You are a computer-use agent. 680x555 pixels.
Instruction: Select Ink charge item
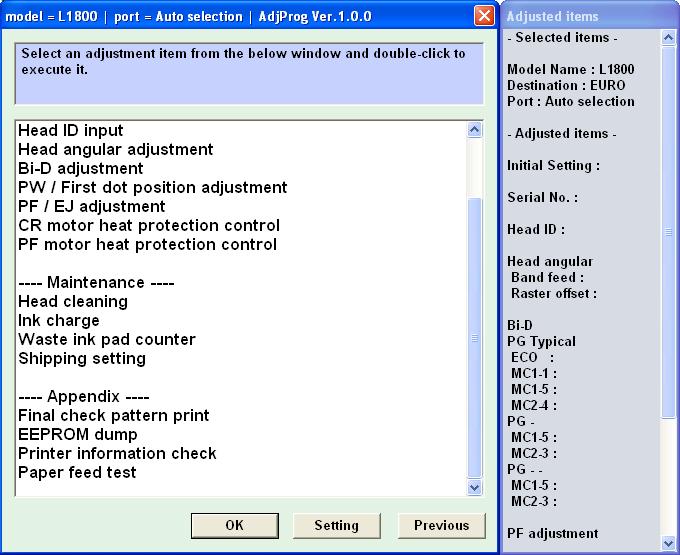coord(59,321)
